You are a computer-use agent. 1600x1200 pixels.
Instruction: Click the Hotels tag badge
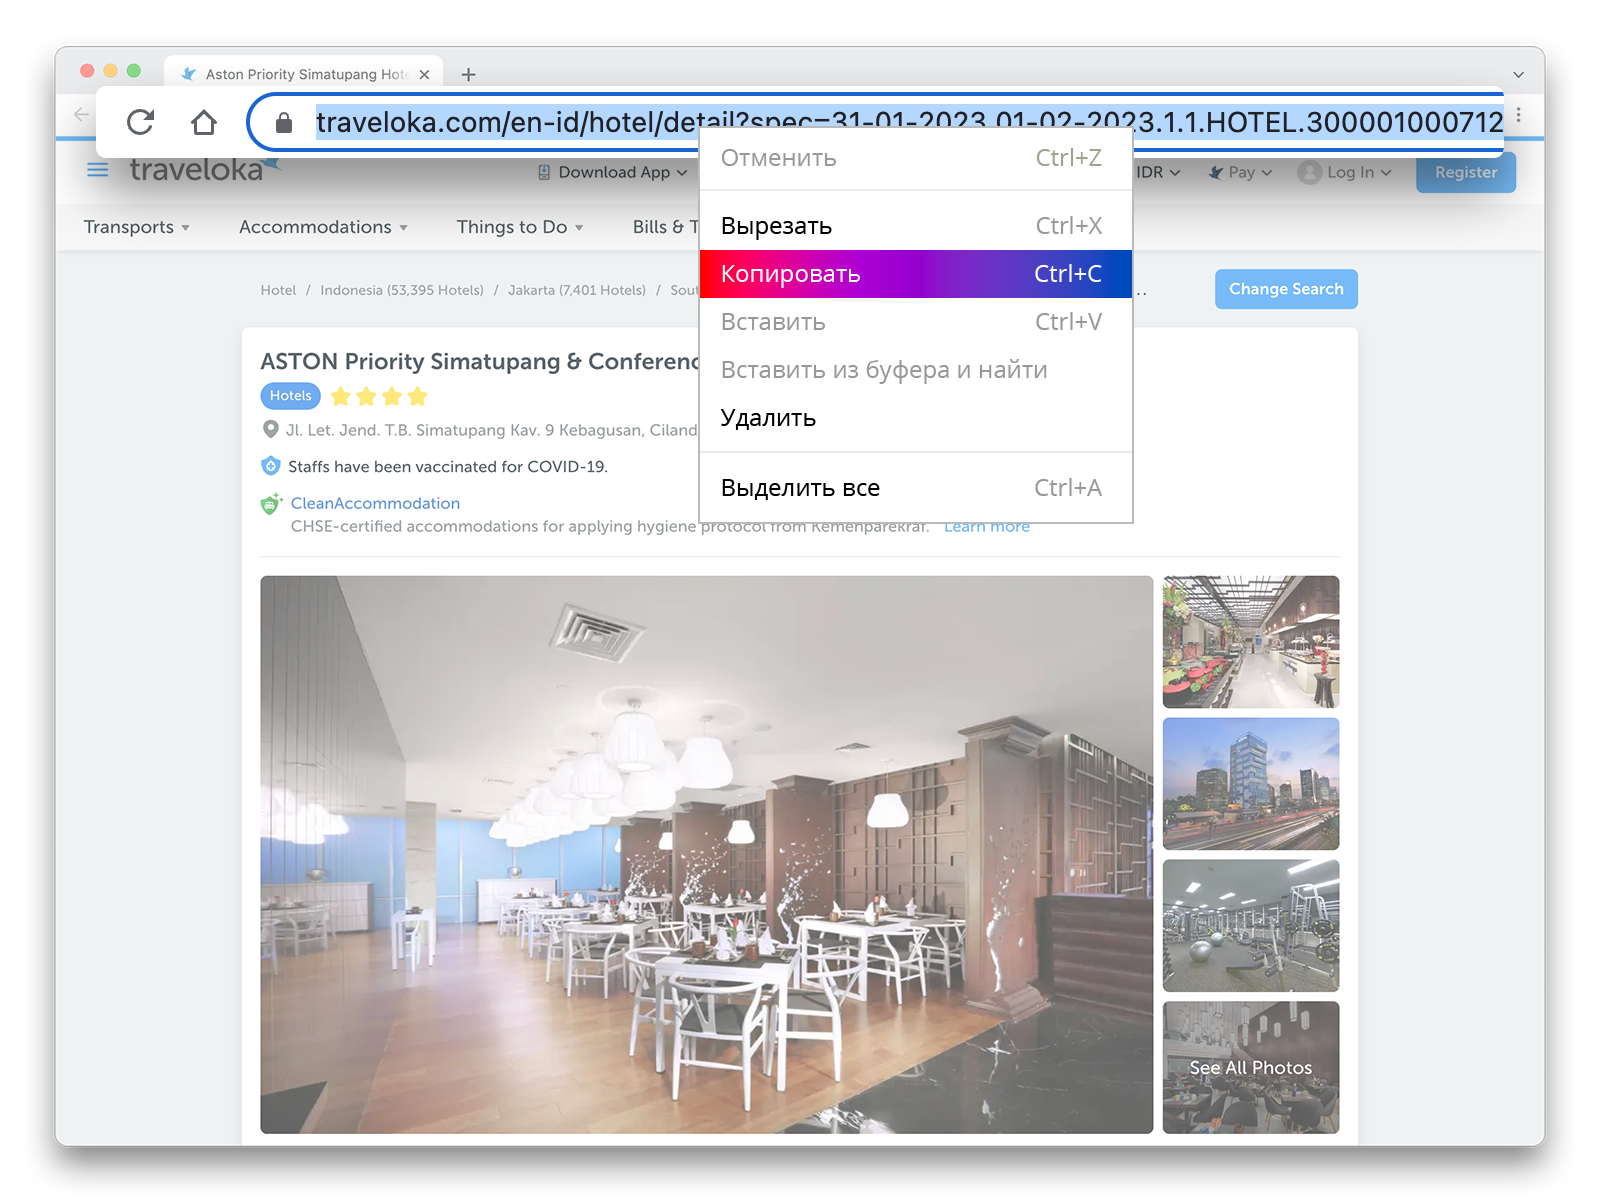(291, 396)
